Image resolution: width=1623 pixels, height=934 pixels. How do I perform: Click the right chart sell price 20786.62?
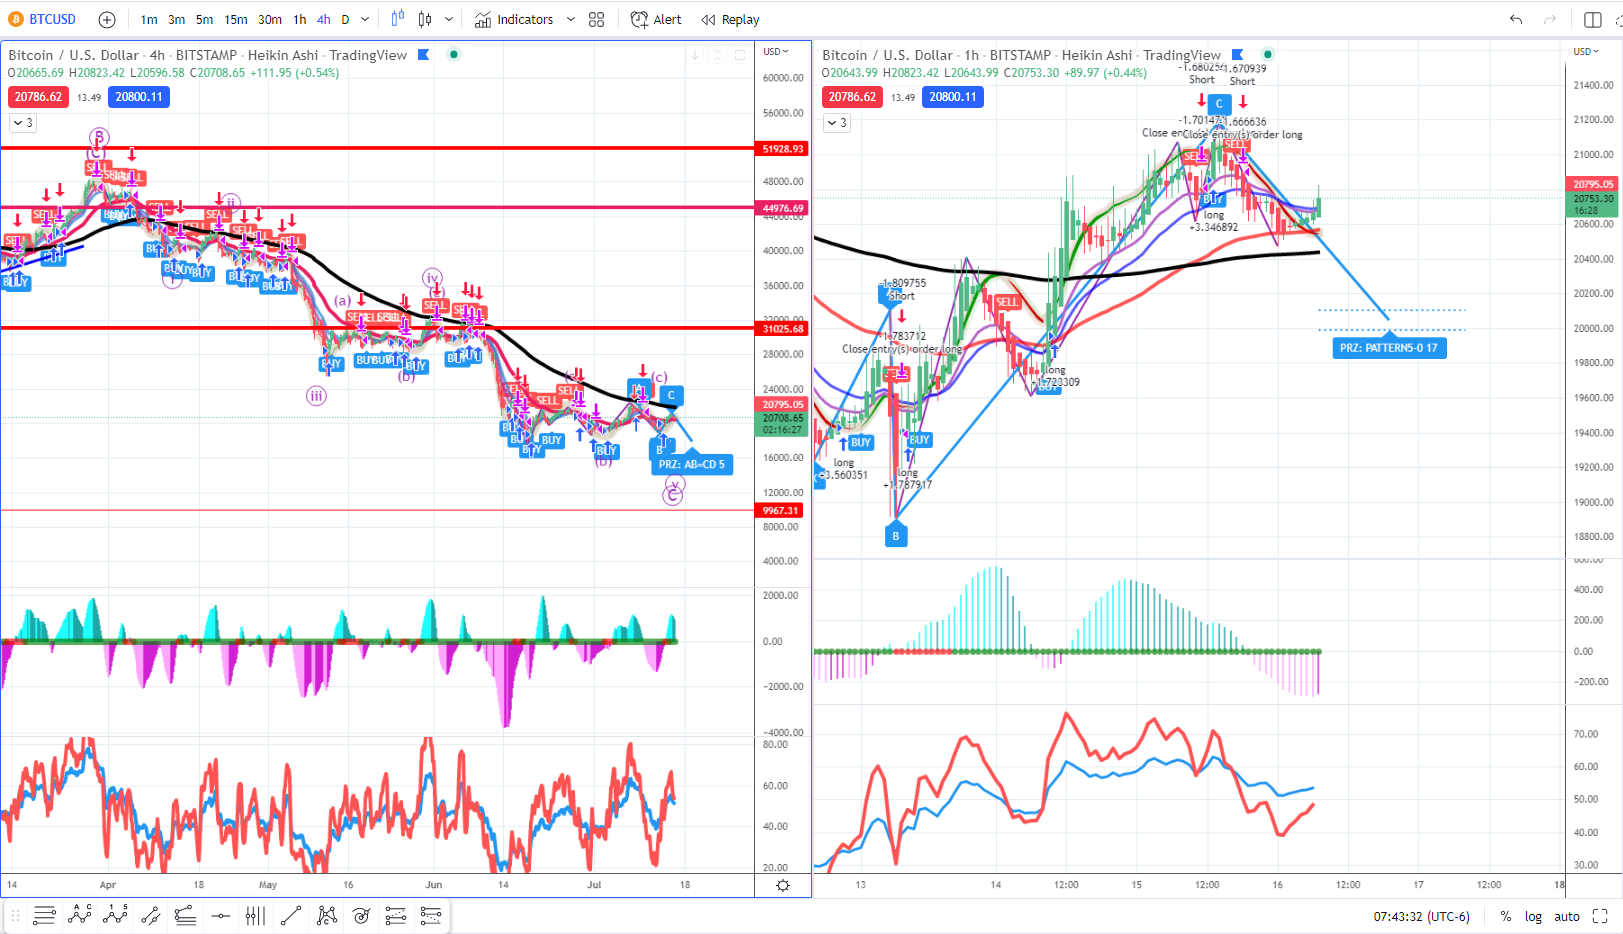coord(852,97)
